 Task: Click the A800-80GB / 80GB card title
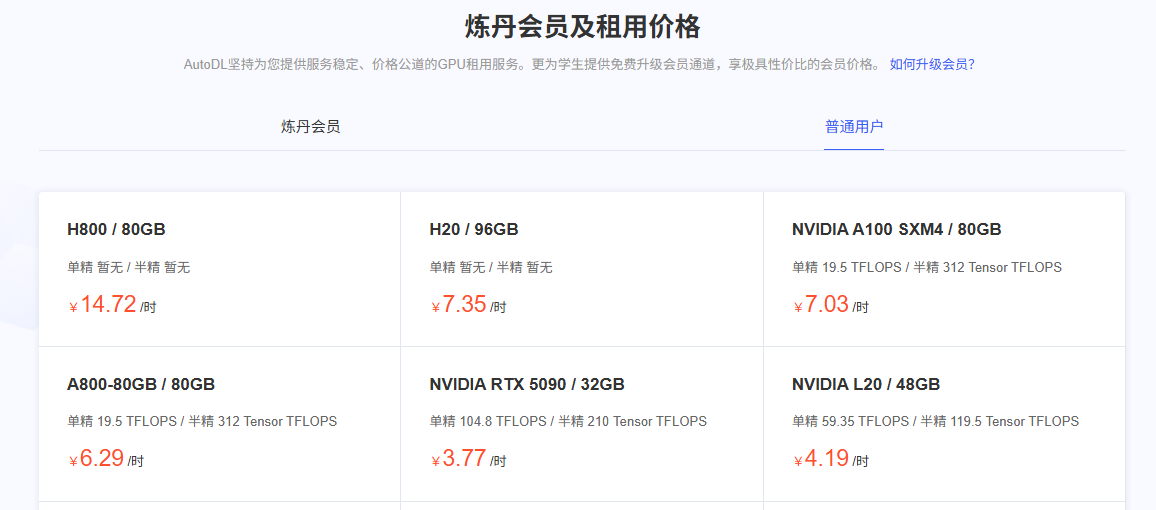pyautogui.click(x=141, y=384)
